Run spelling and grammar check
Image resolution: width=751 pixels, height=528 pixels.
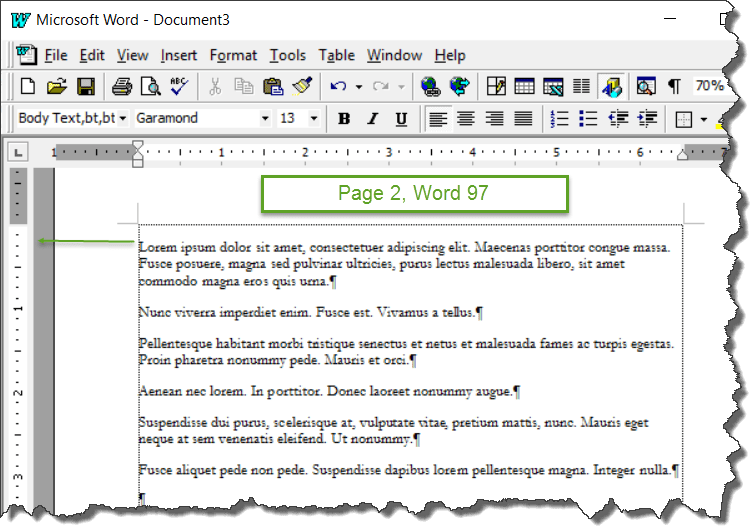click(x=179, y=87)
